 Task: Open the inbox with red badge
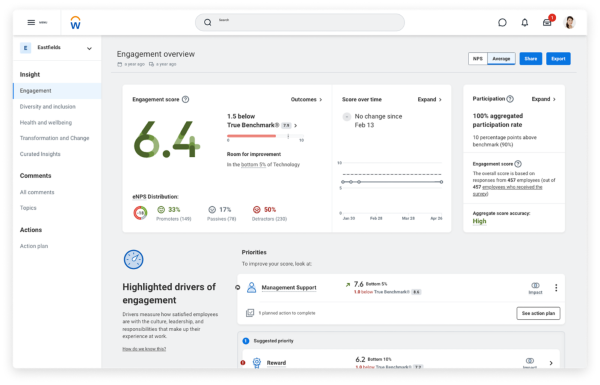[547, 23]
